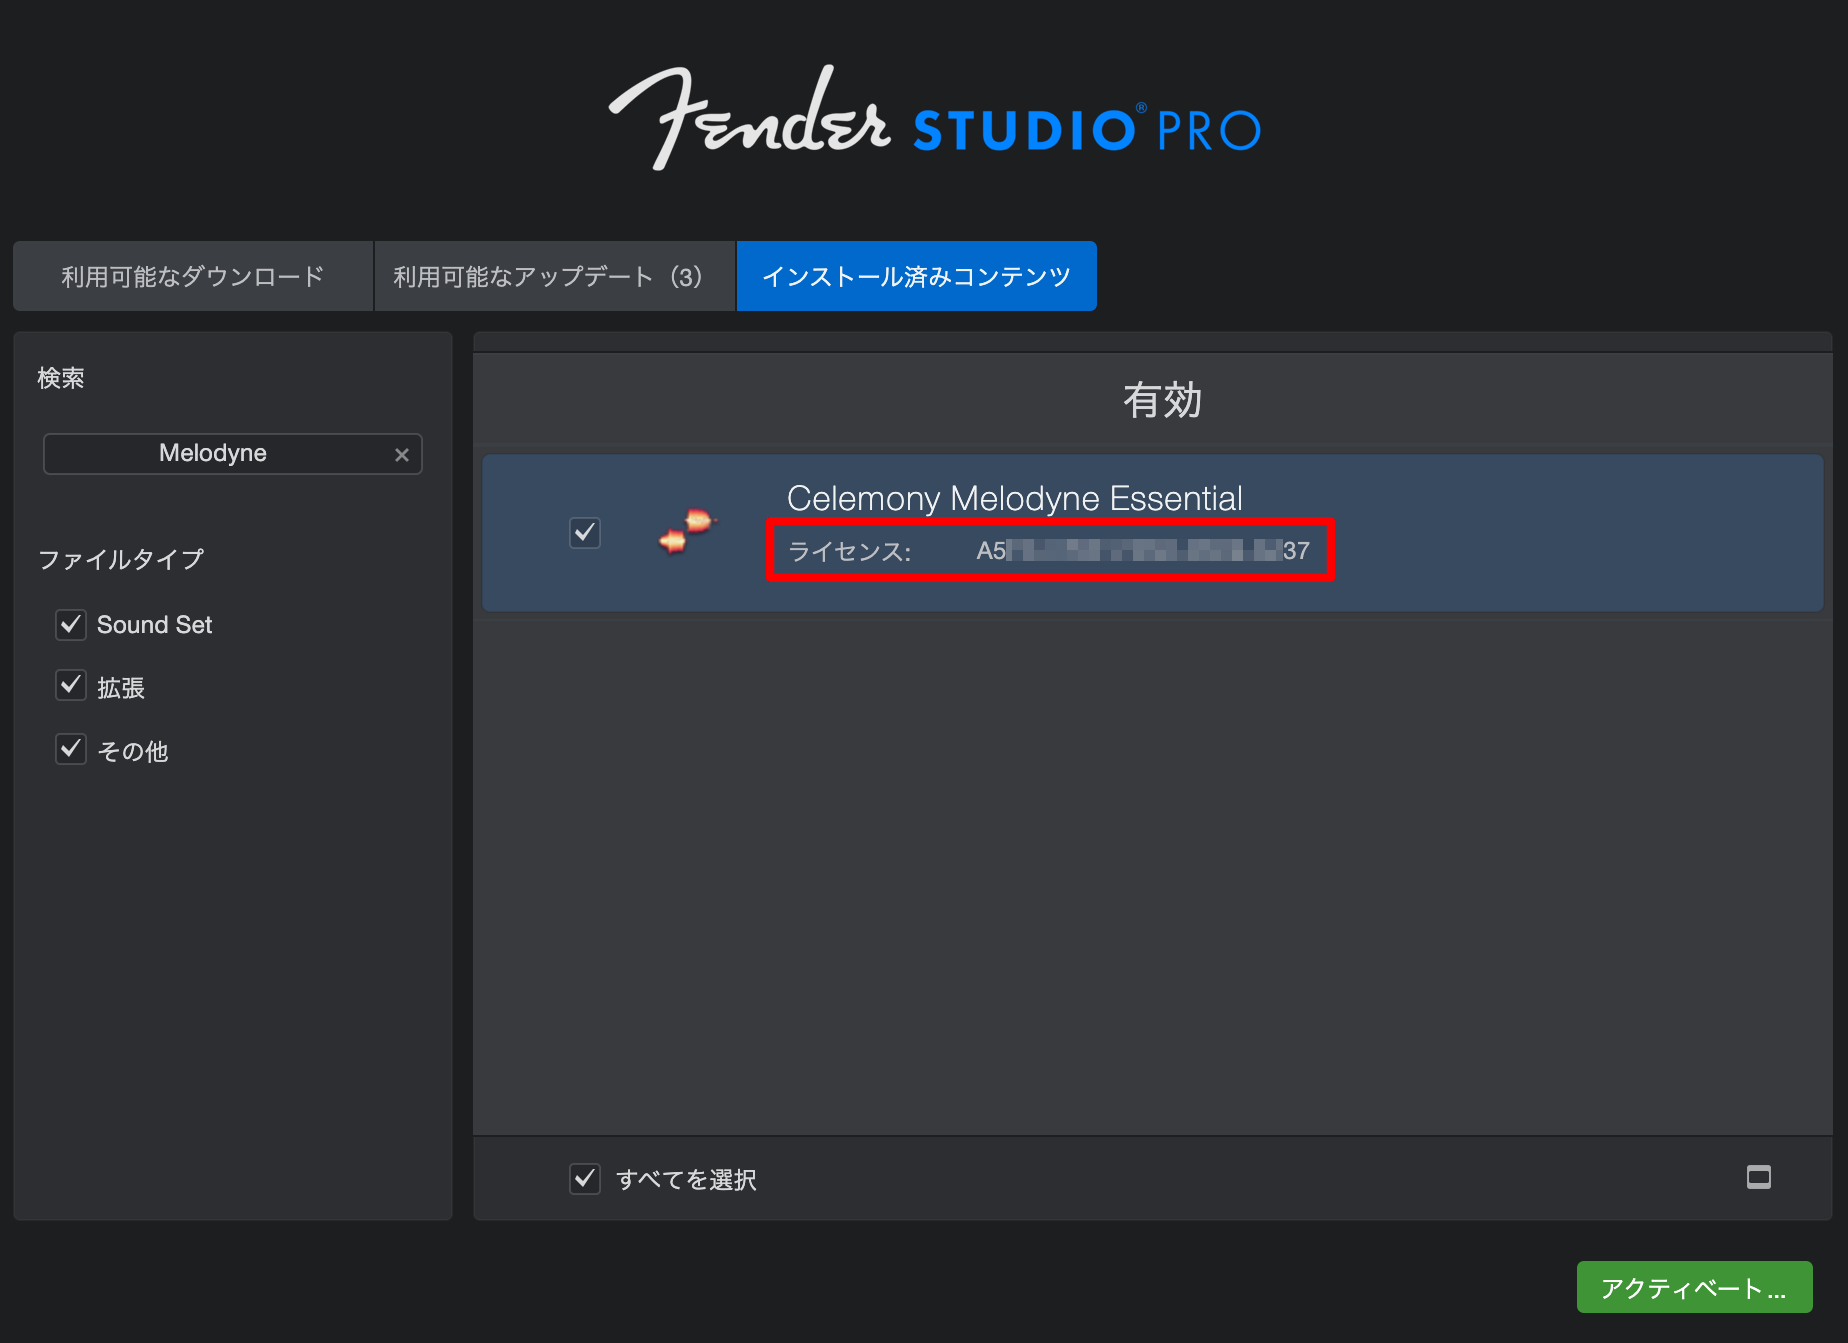
Task: Click the green アクティベート button
Action: pyautogui.click(x=1695, y=1287)
